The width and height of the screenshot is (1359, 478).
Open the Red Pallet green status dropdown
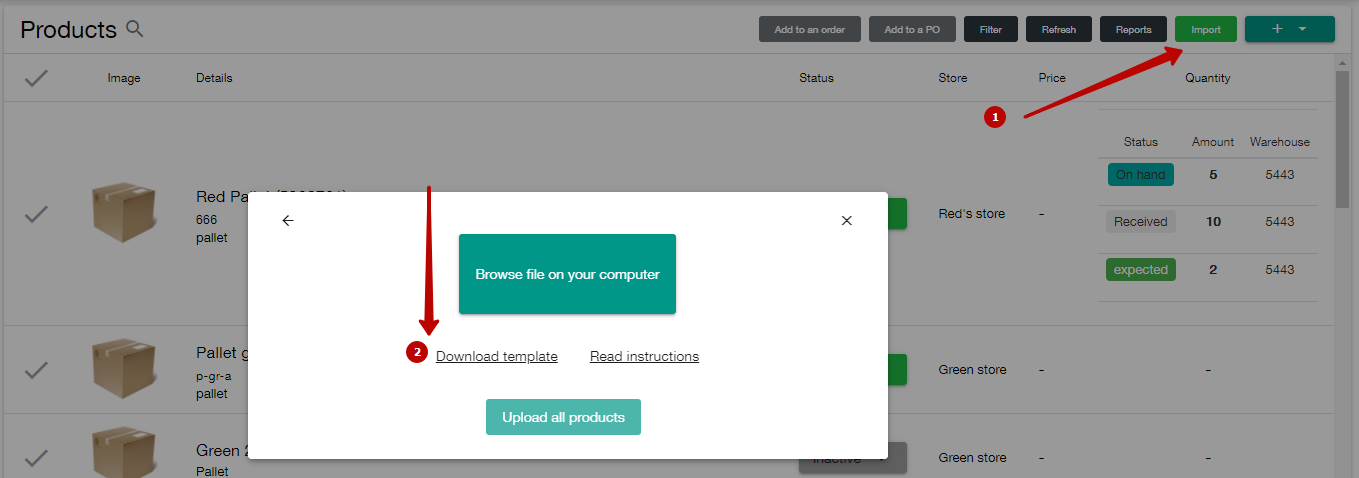click(x=897, y=213)
